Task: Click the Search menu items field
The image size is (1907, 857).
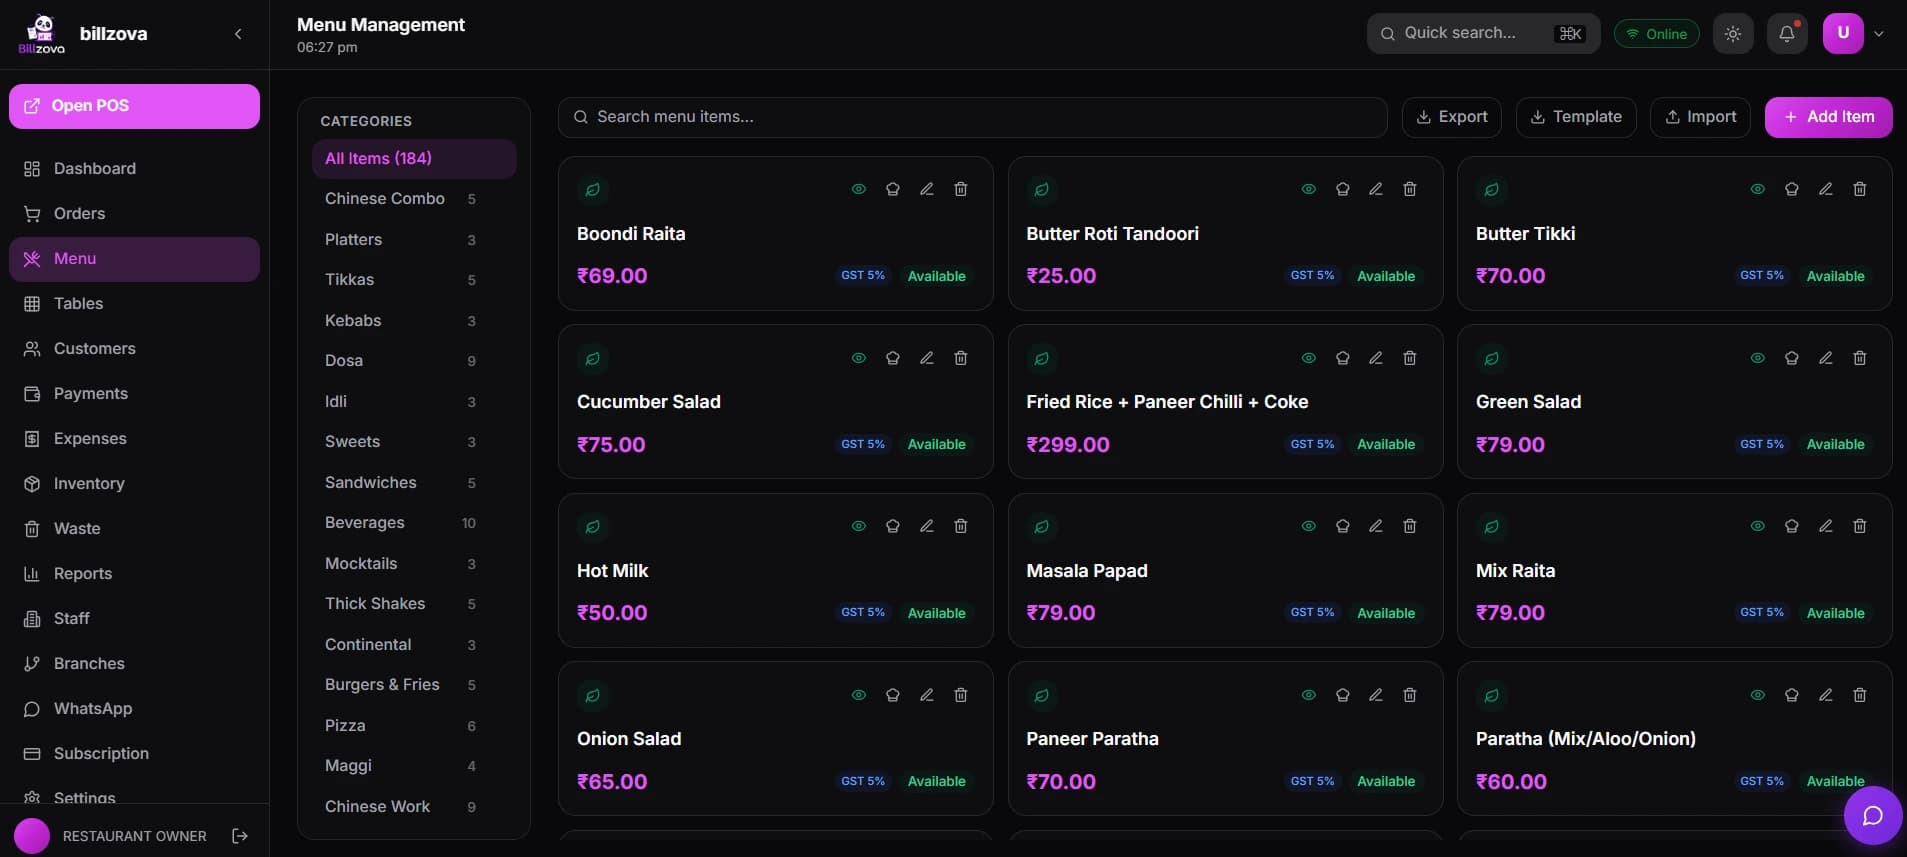Action: coord(972,117)
